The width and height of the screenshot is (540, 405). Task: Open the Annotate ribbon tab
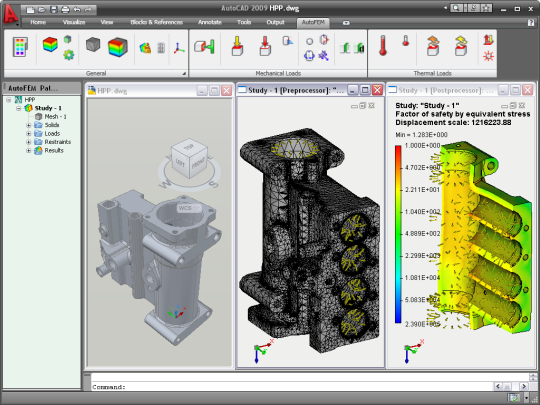click(x=210, y=22)
